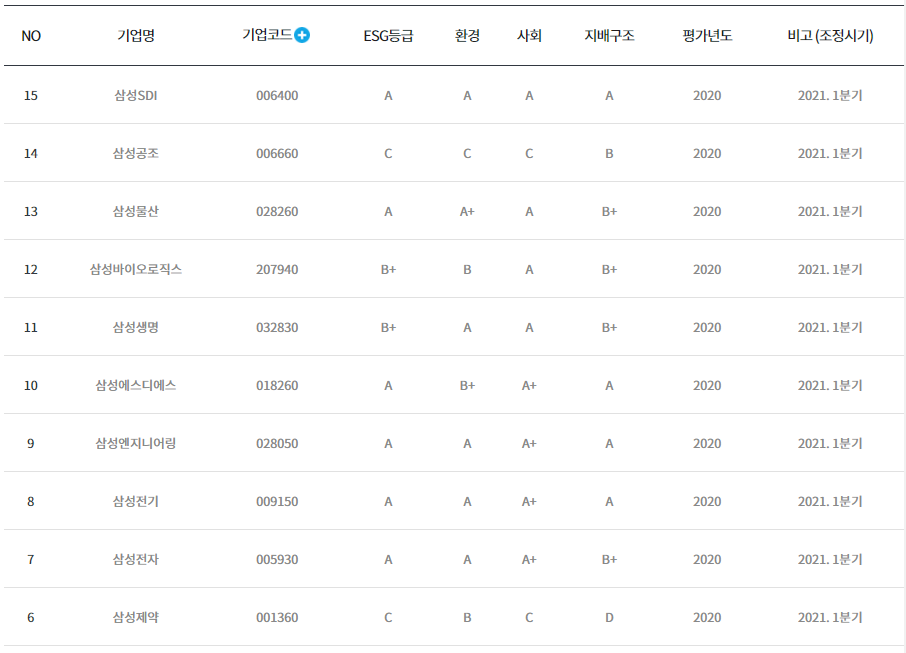
Task: Click 삼성생명 ESG grade B+
Action: click(x=388, y=328)
